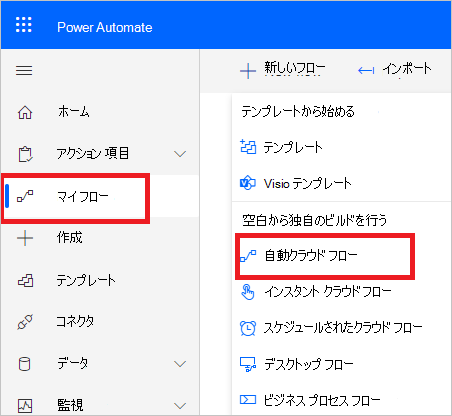Image resolution: width=452 pixels, height=416 pixels.
Task: Select アクション 項目 in sidebar
Action: (x=93, y=153)
